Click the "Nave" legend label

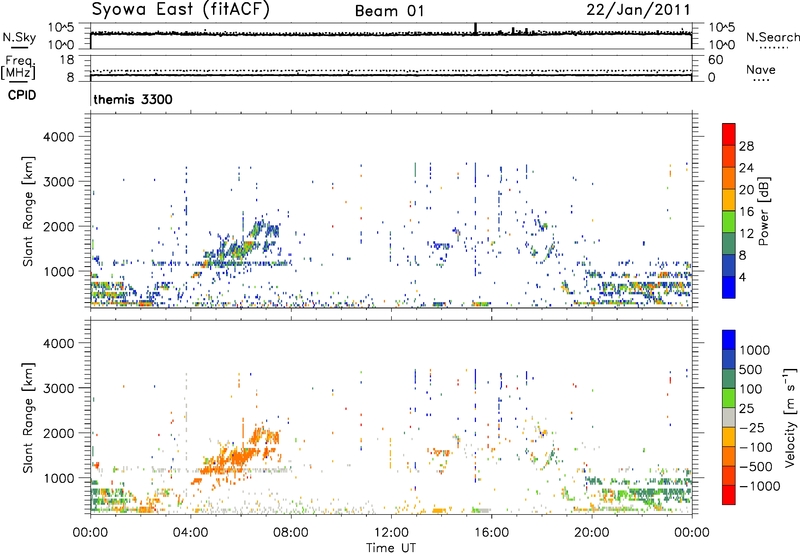[x=761, y=69]
